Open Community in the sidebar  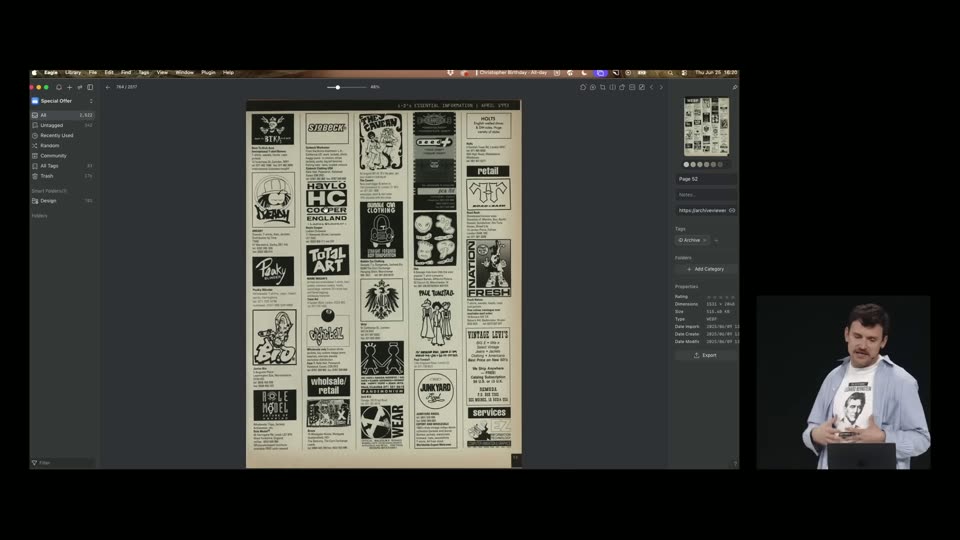point(62,156)
